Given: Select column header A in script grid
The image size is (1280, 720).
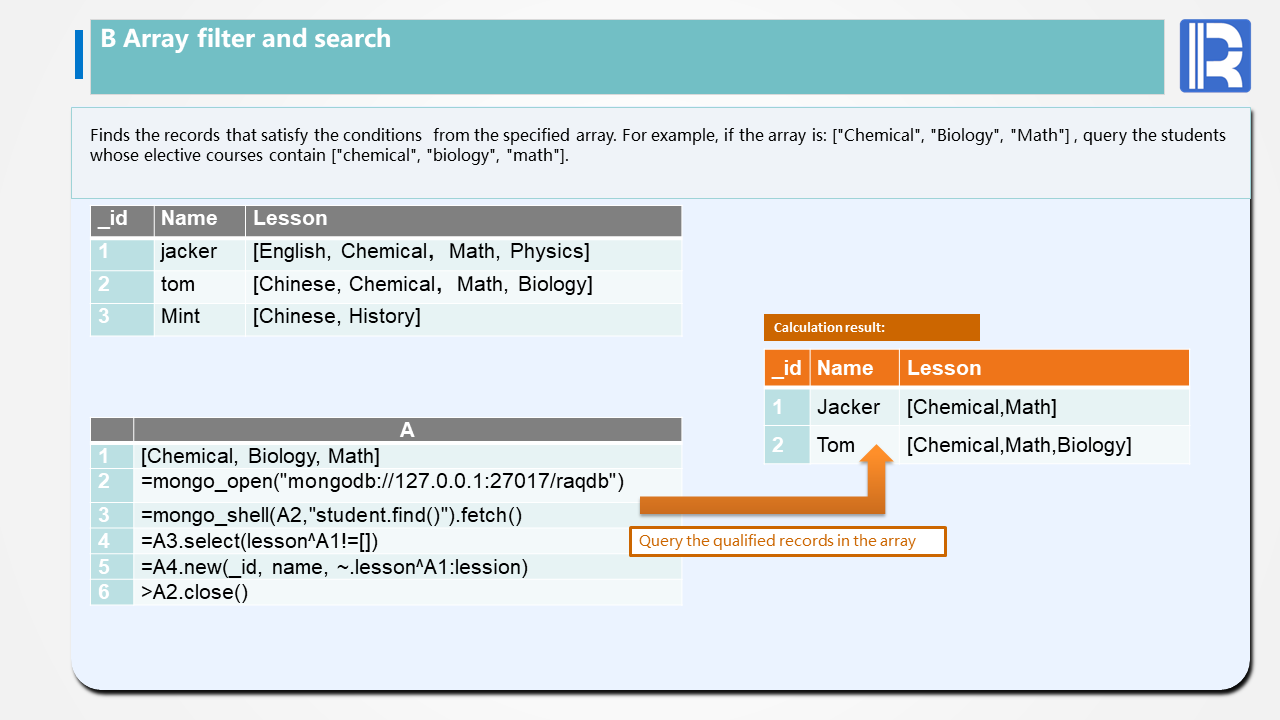Looking at the screenshot, I should pos(407,430).
